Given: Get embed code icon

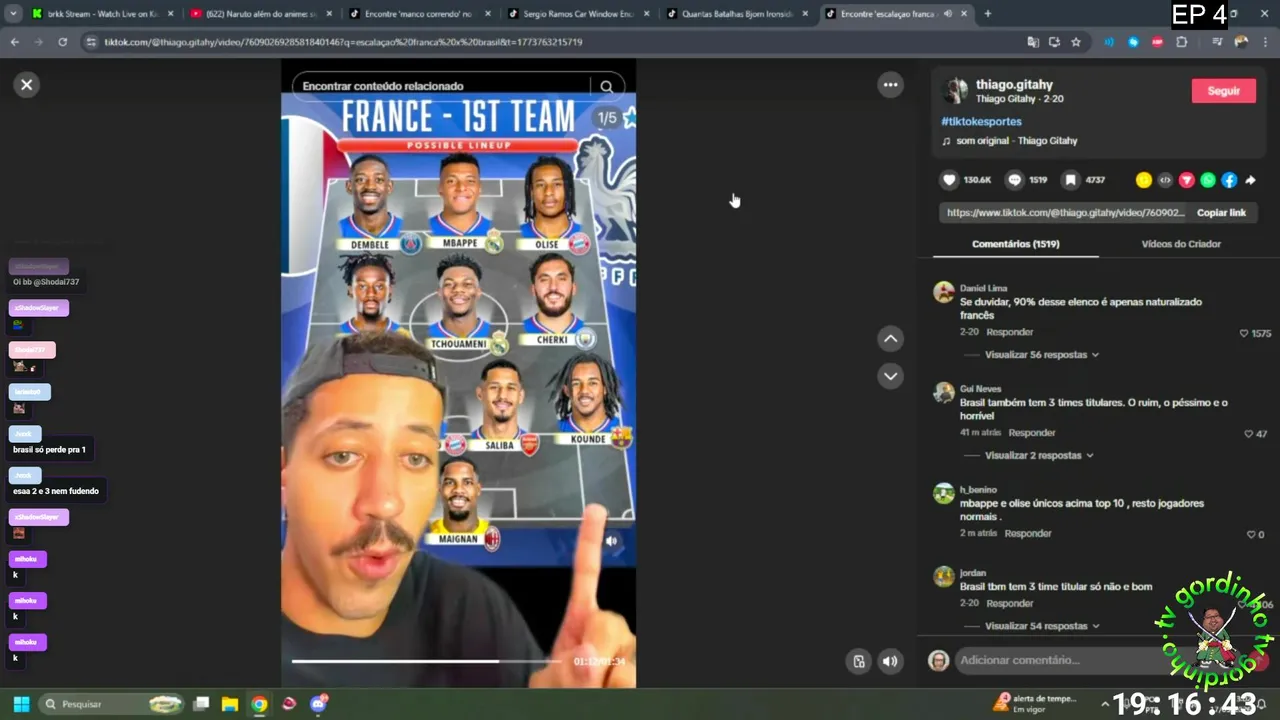Looking at the screenshot, I should tap(1165, 180).
